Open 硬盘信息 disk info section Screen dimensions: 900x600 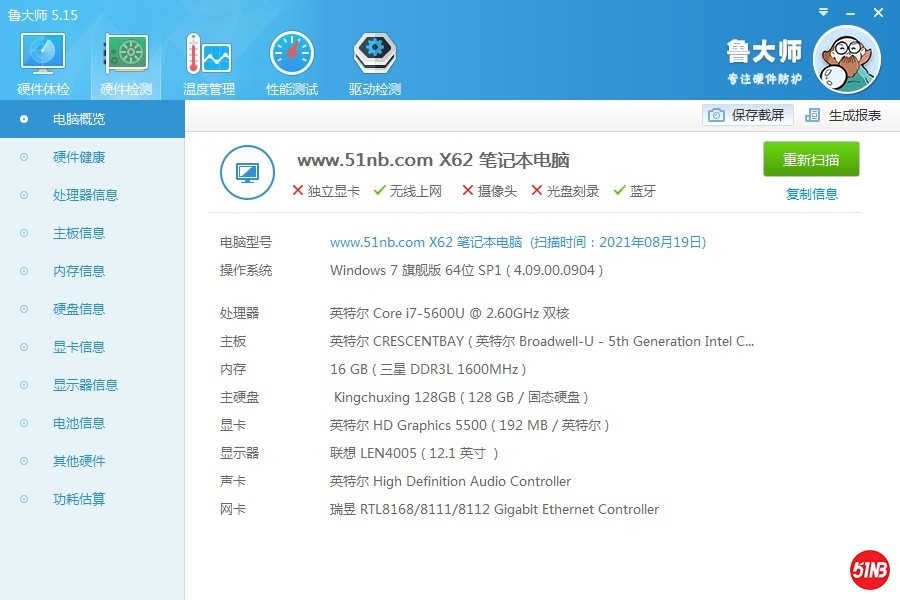pos(79,309)
